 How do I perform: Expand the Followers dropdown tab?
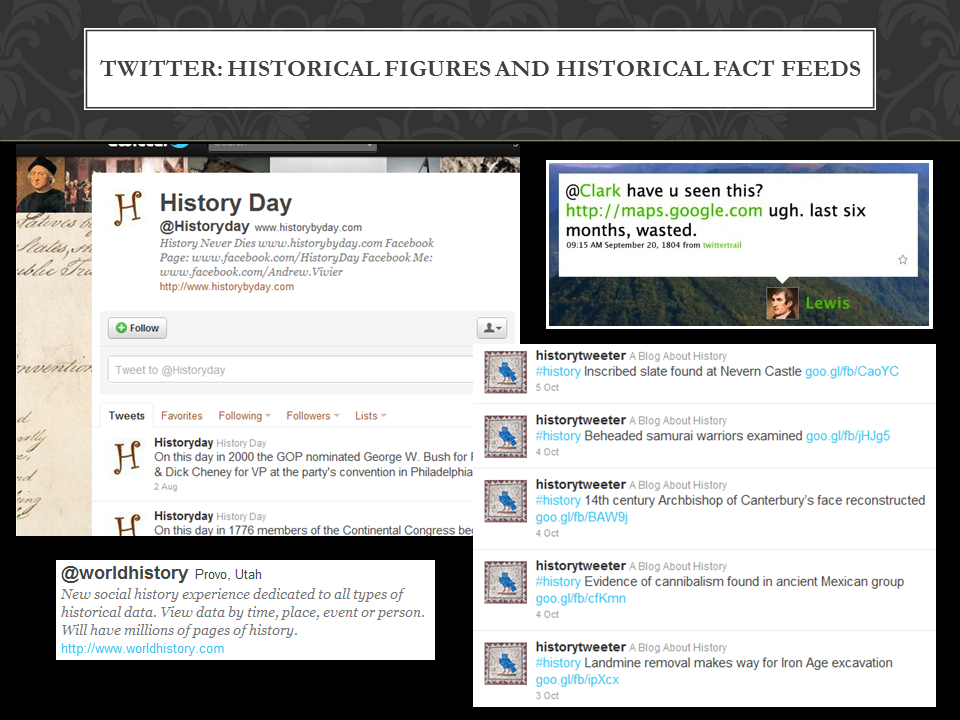tap(313, 416)
